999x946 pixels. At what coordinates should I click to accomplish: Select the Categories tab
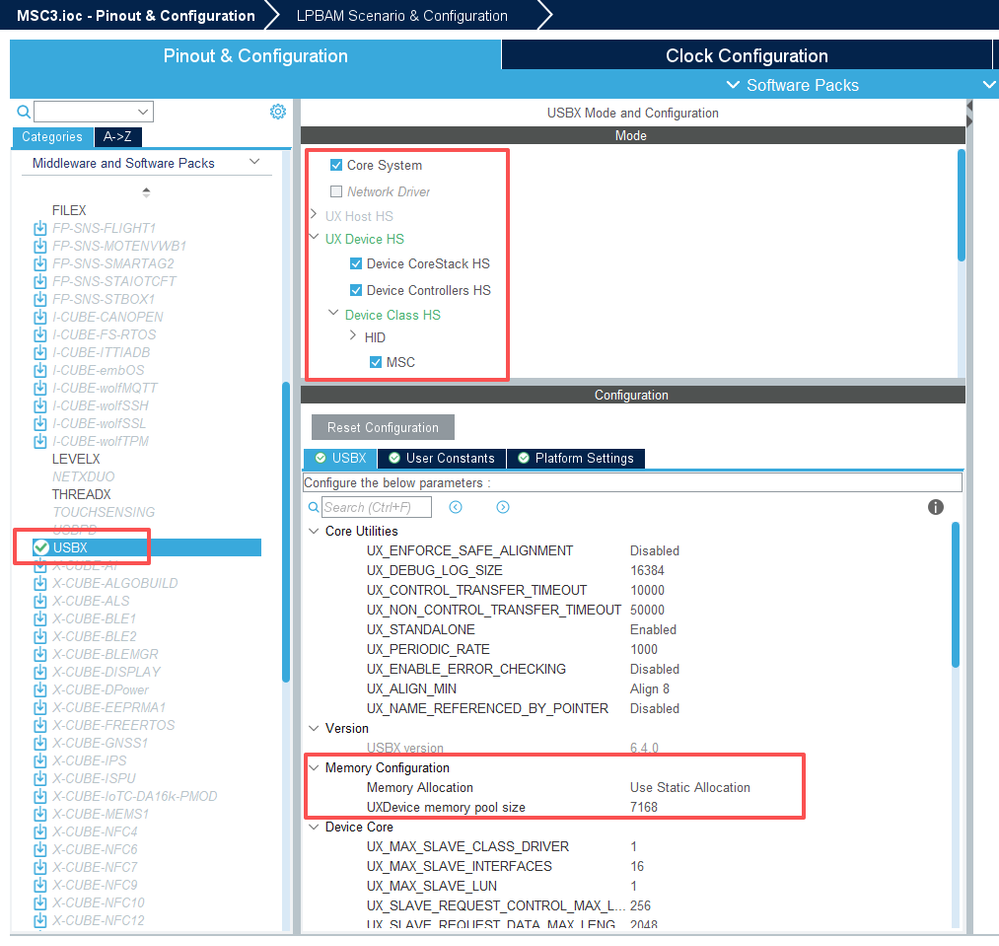tap(52, 136)
